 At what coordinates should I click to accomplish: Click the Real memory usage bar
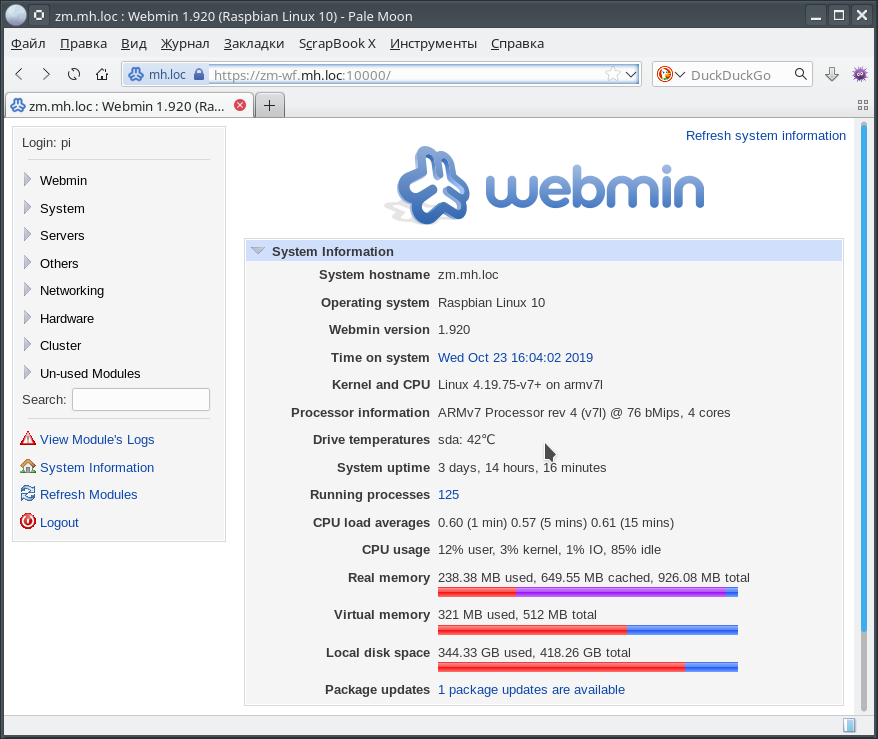(x=587, y=592)
